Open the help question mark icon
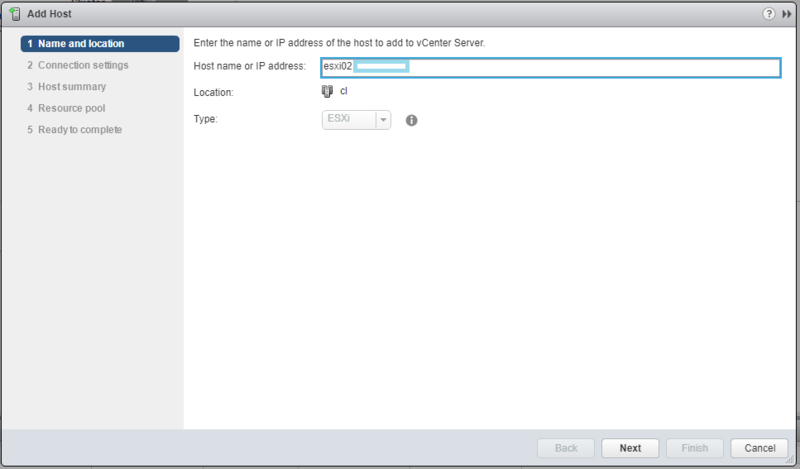 coord(768,14)
